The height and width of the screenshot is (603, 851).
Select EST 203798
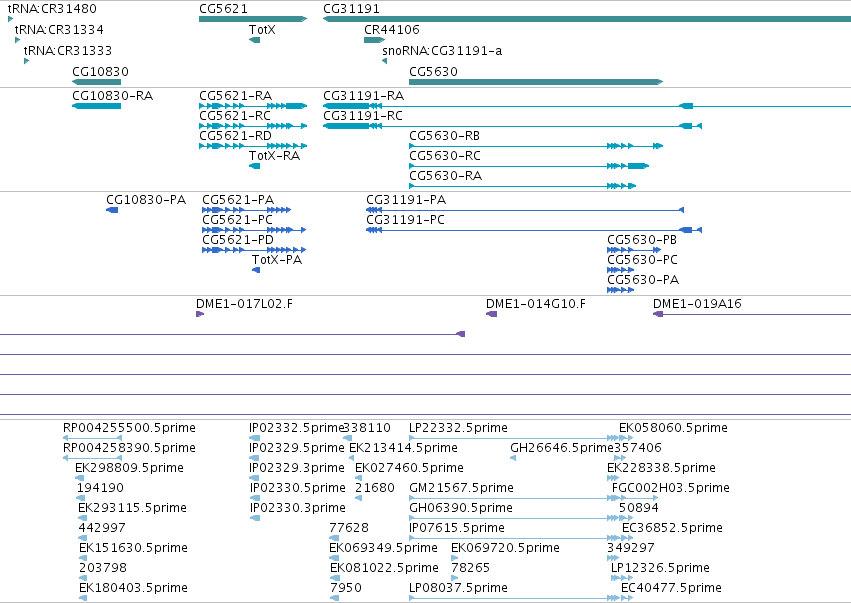pos(83,579)
